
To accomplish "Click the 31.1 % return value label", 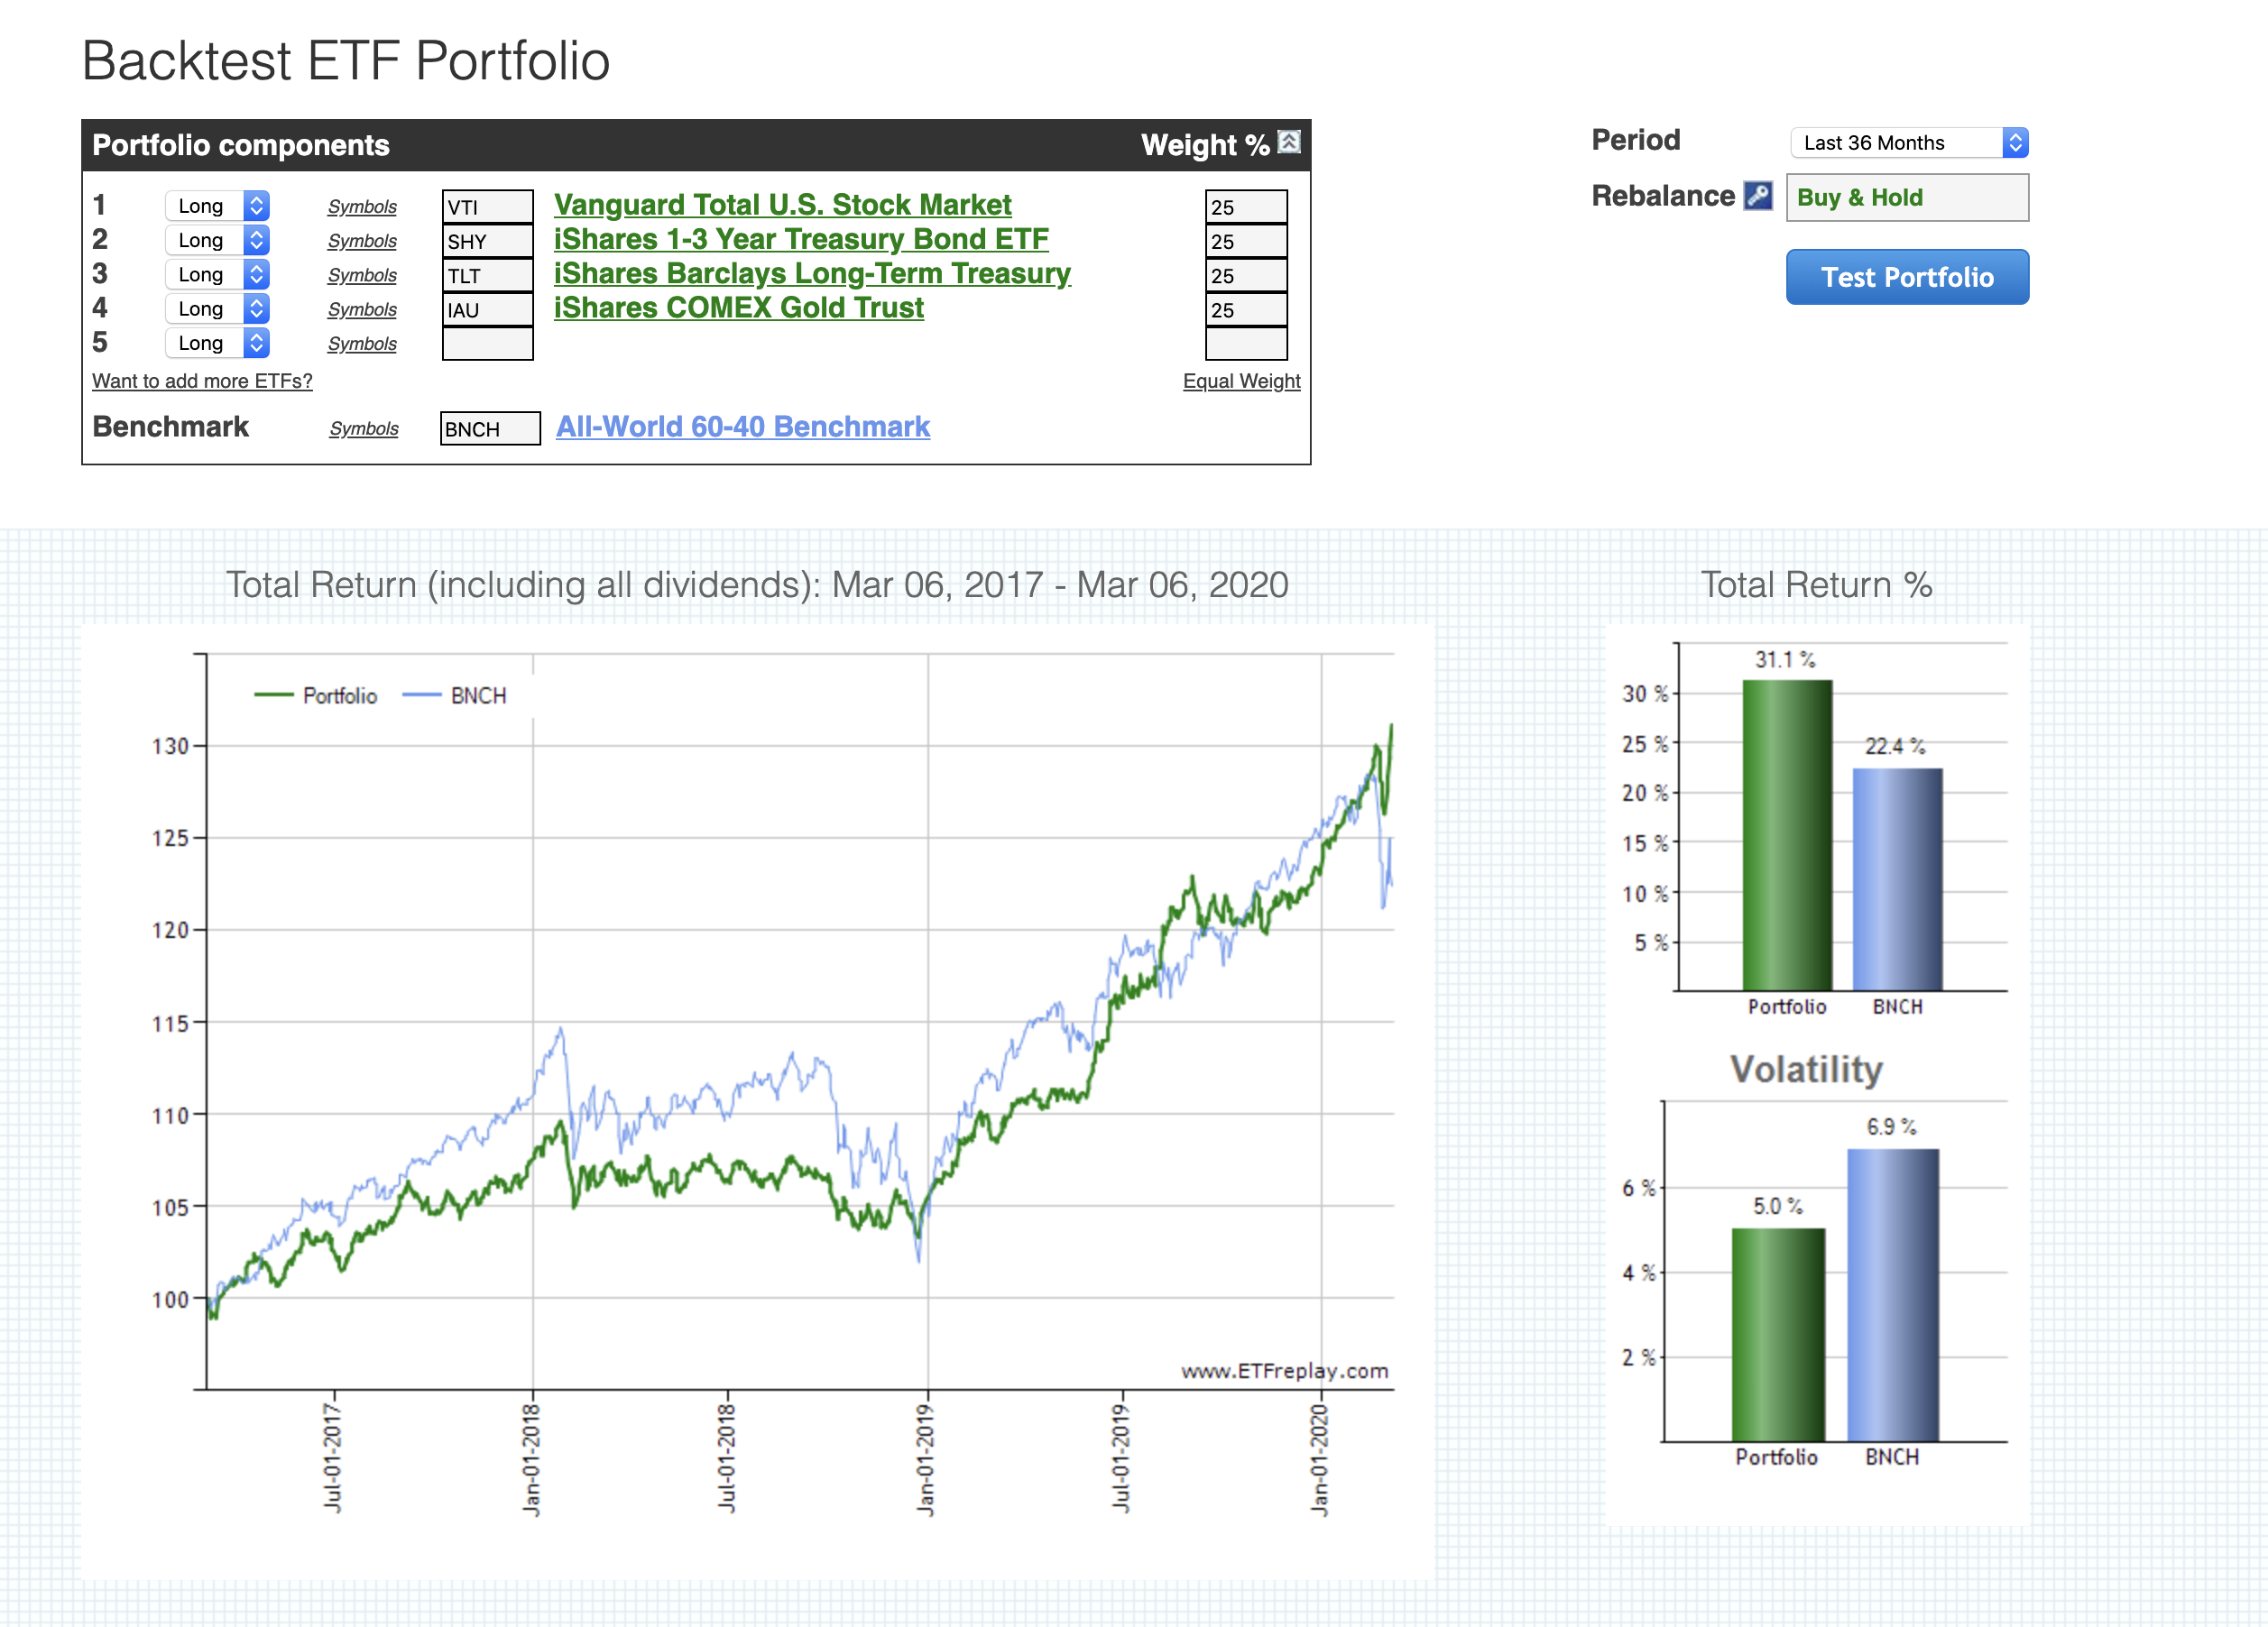I will click(1785, 660).
